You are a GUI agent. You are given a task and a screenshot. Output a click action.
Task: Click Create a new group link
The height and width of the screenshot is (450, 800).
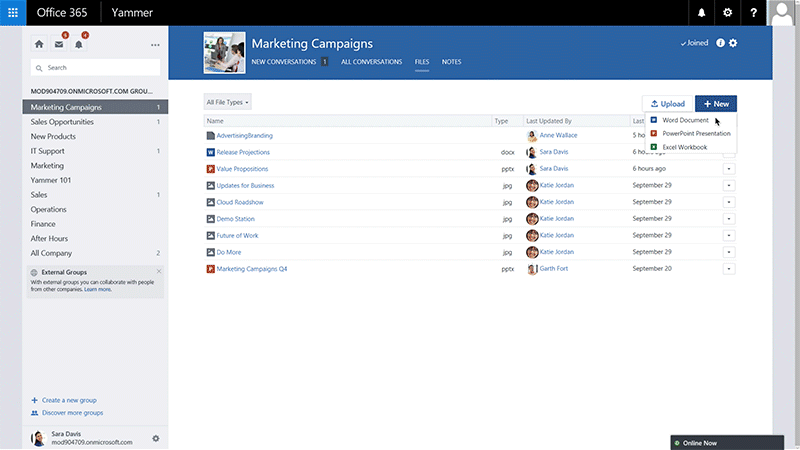coord(69,400)
